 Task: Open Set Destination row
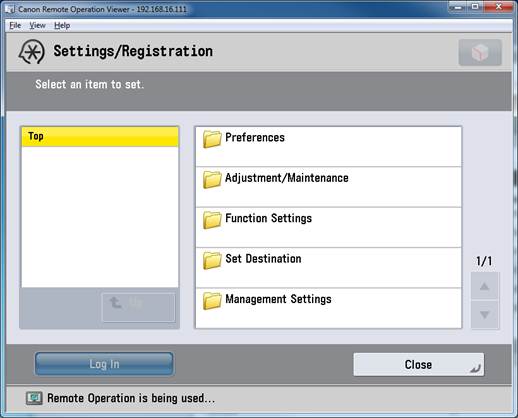pyautogui.click(x=329, y=268)
